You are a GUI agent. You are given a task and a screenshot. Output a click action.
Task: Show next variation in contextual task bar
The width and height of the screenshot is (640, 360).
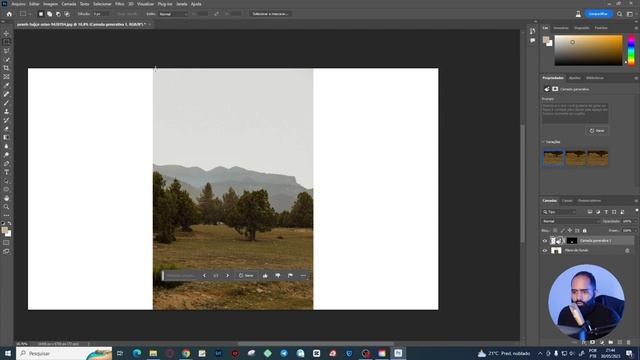click(228, 276)
